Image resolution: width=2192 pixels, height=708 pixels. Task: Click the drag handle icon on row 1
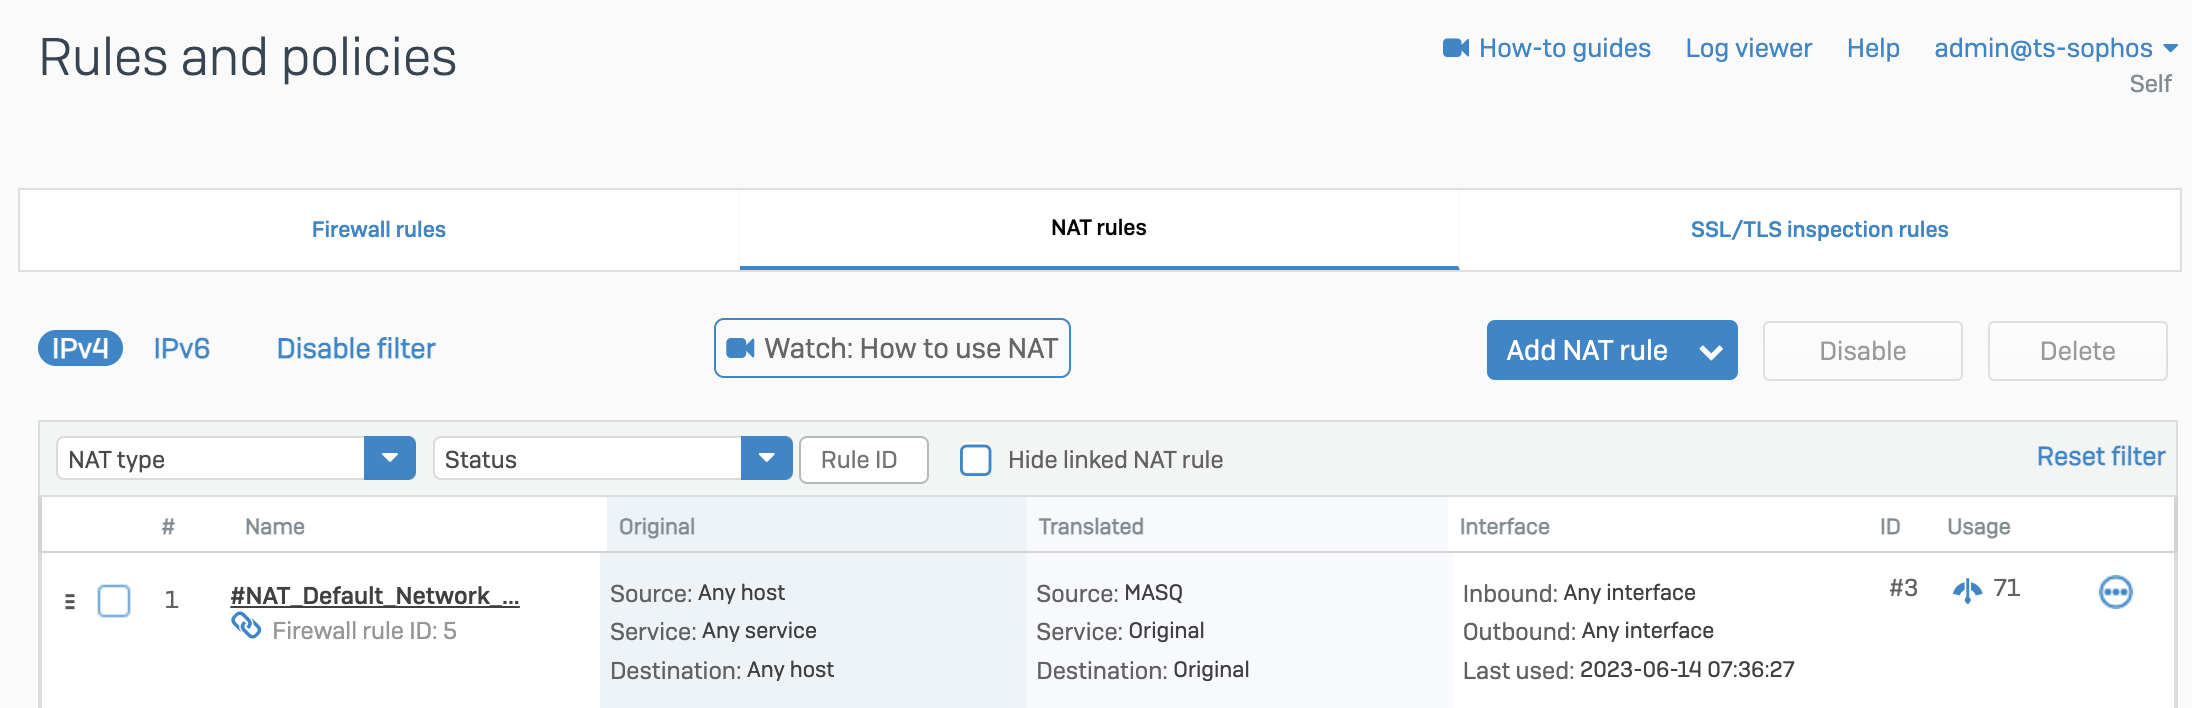[70, 601]
